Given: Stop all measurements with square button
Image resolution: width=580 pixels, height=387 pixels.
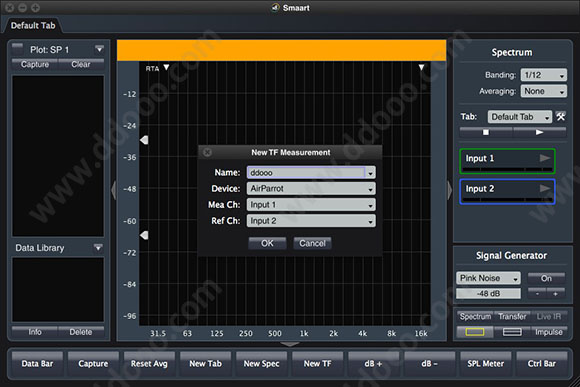Looking at the screenshot, I should pyautogui.click(x=486, y=132).
